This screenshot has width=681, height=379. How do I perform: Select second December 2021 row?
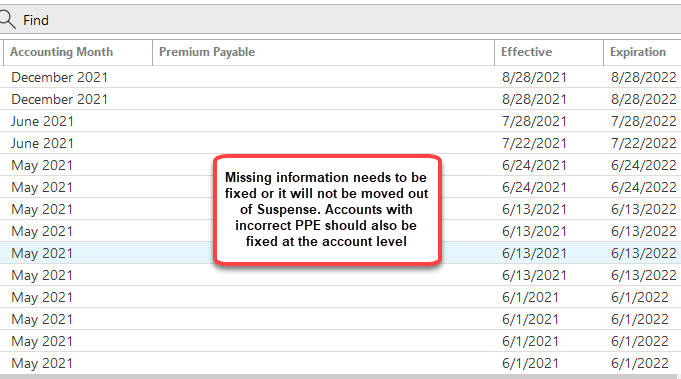340,99
